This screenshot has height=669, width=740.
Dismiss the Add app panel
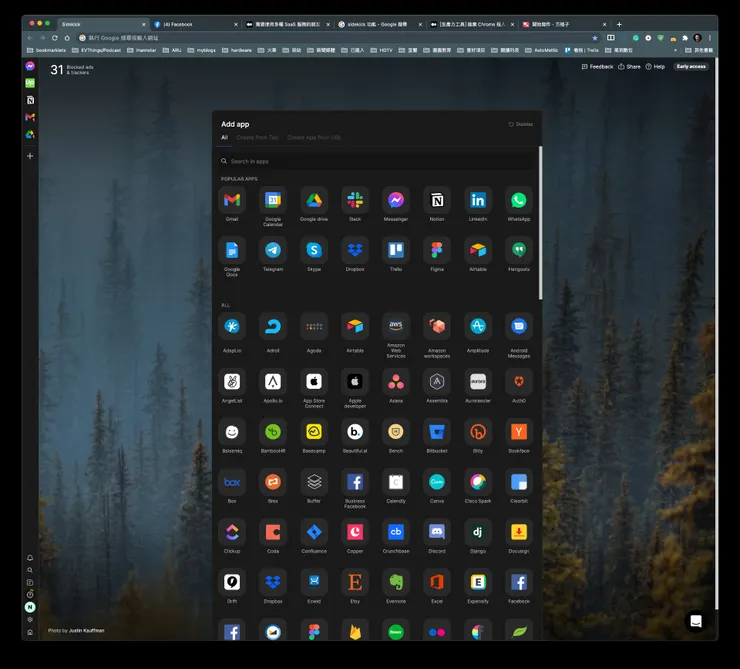tap(521, 125)
